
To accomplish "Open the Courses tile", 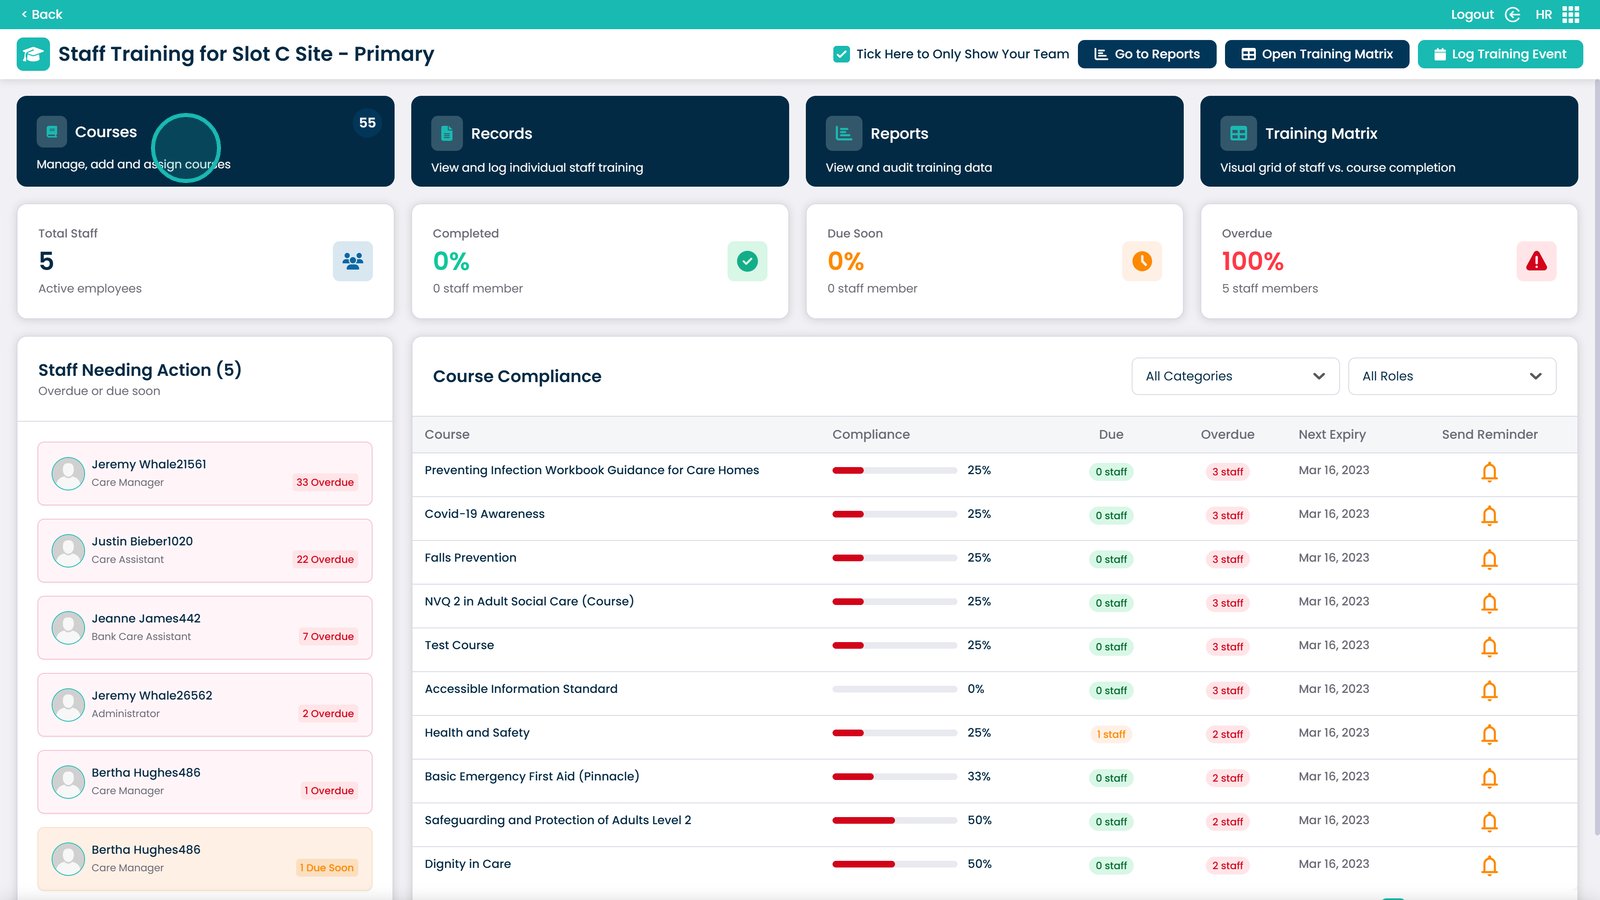I will point(205,141).
